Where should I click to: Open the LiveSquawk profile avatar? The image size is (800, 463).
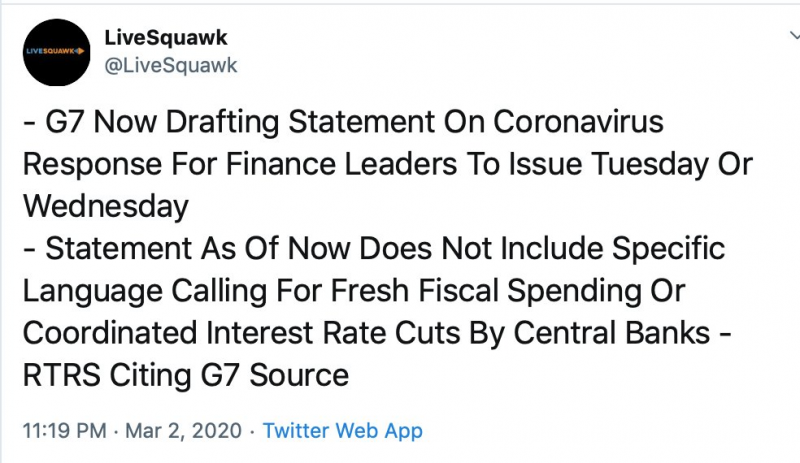click(x=56, y=52)
